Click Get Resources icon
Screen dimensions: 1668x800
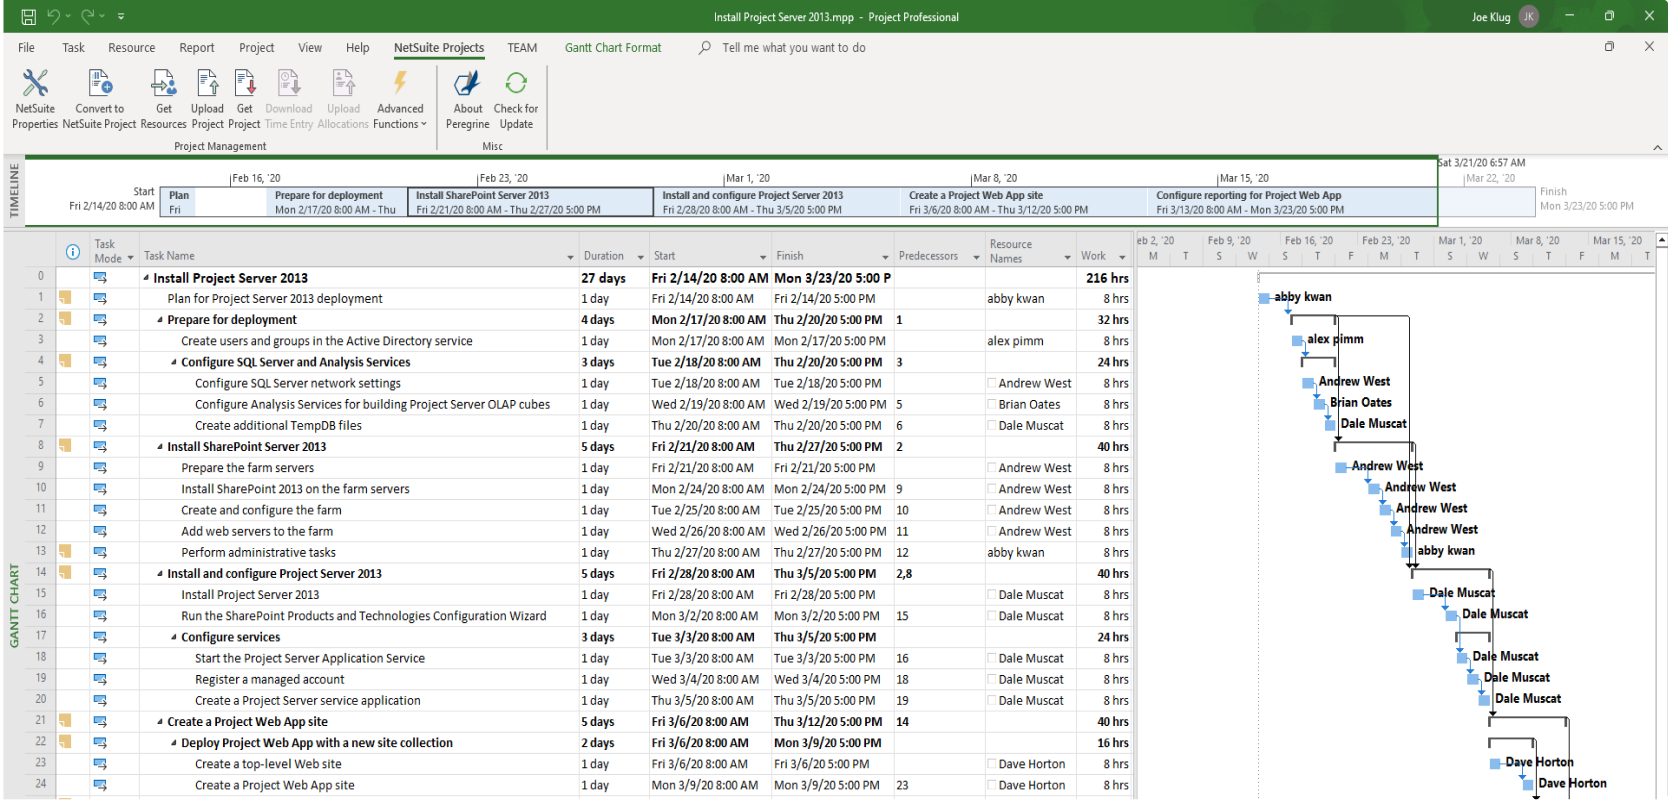(164, 84)
